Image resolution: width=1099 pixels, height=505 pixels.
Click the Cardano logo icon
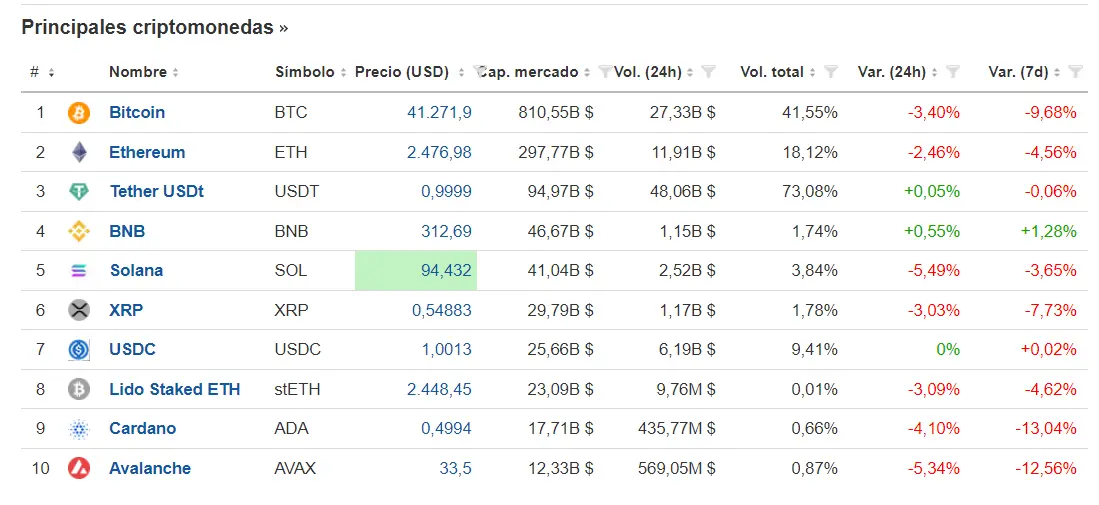(x=79, y=429)
